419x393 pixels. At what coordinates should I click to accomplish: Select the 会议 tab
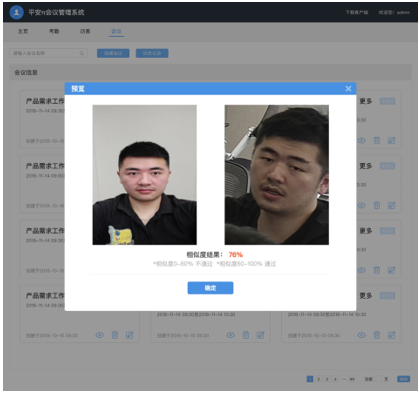(x=116, y=31)
